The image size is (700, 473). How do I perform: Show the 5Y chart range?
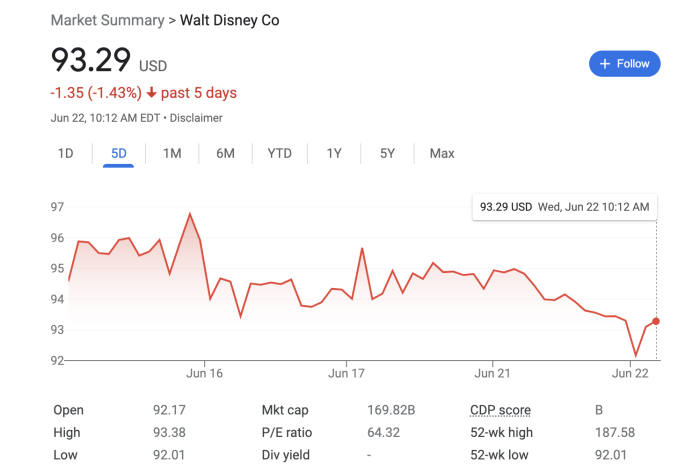point(387,153)
